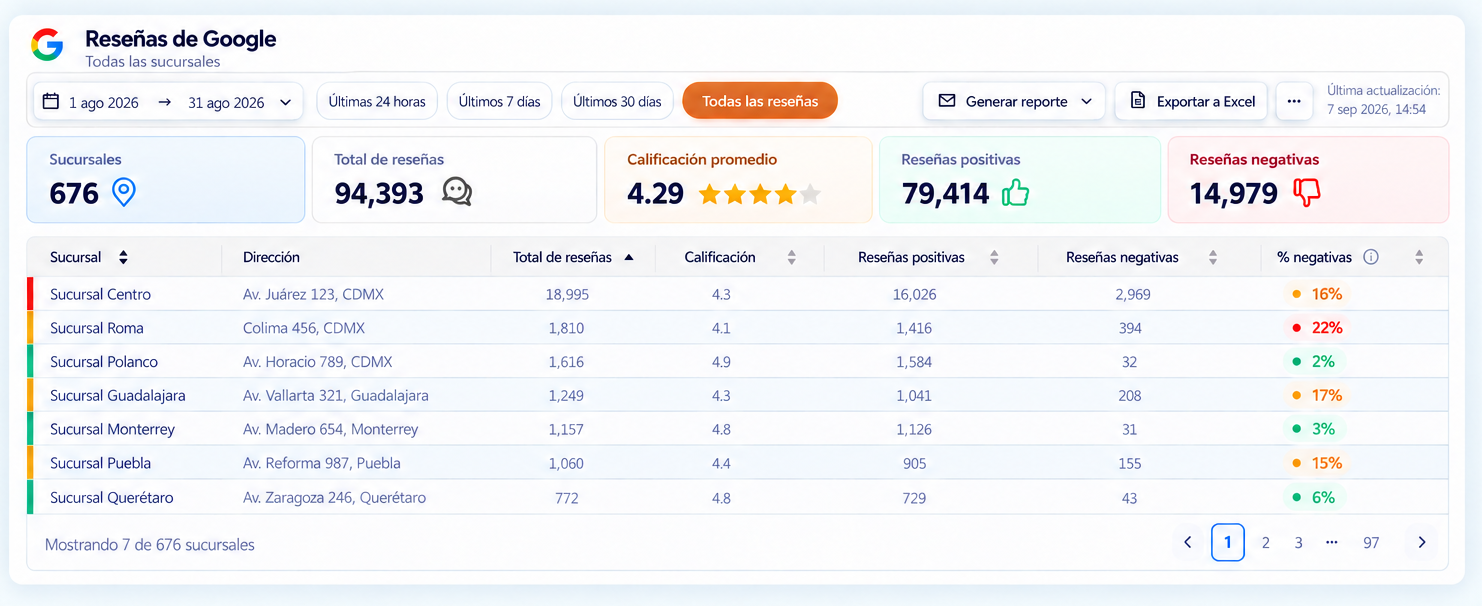The image size is (1482, 606).
Task: Go to page 3
Action: pos(1299,543)
